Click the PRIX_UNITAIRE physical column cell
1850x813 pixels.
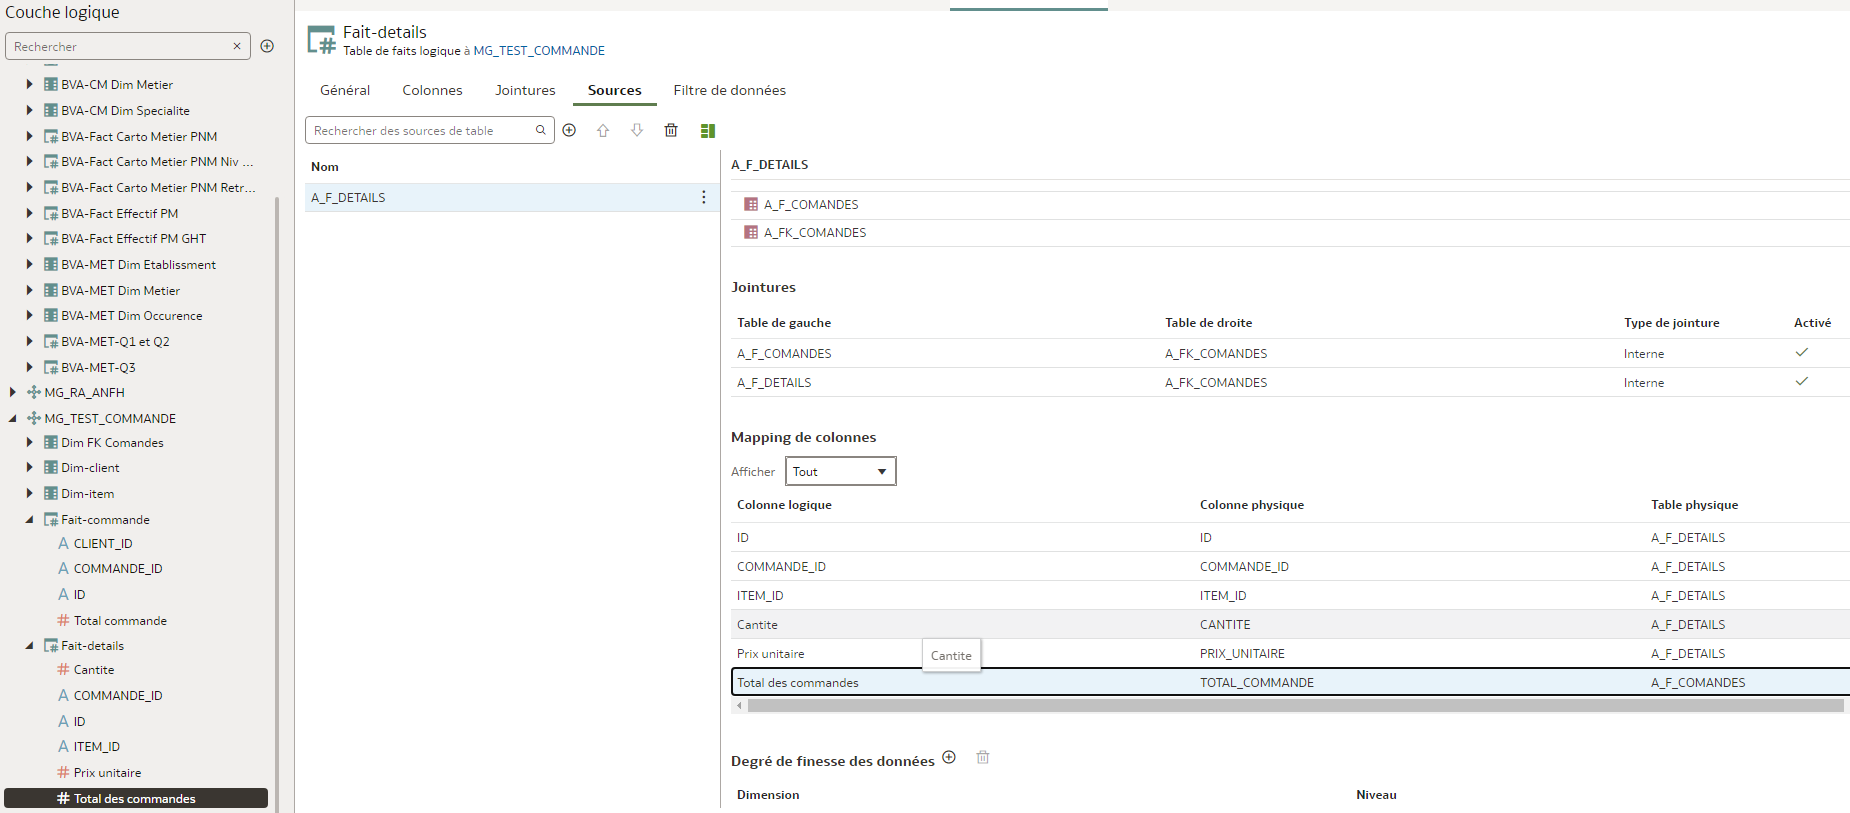pyautogui.click(x=1242, y=653)
